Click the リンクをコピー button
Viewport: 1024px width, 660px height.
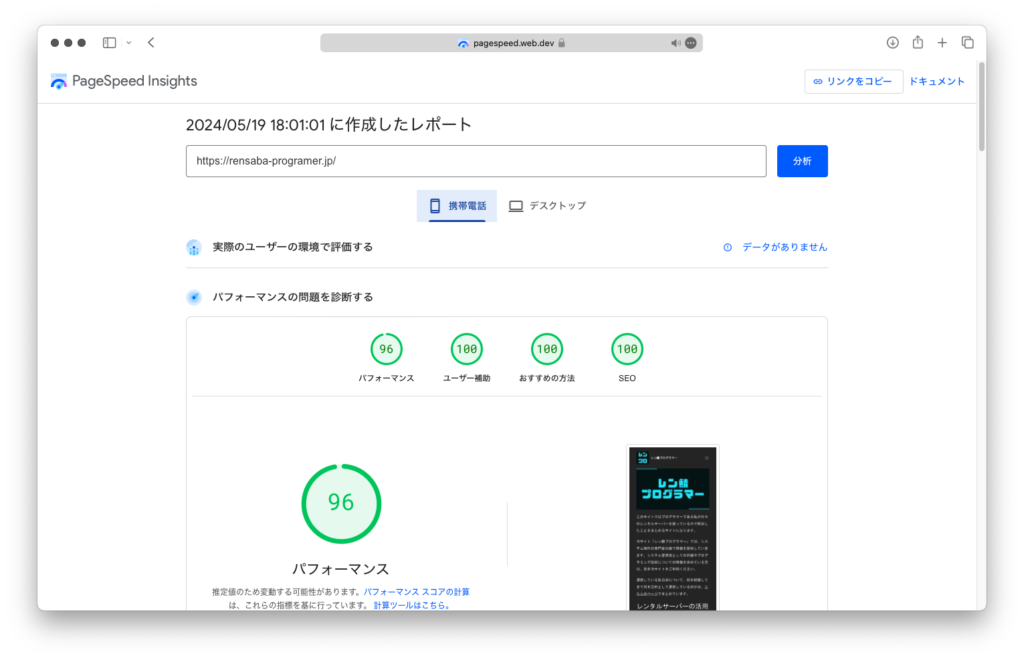coord(853,82)
